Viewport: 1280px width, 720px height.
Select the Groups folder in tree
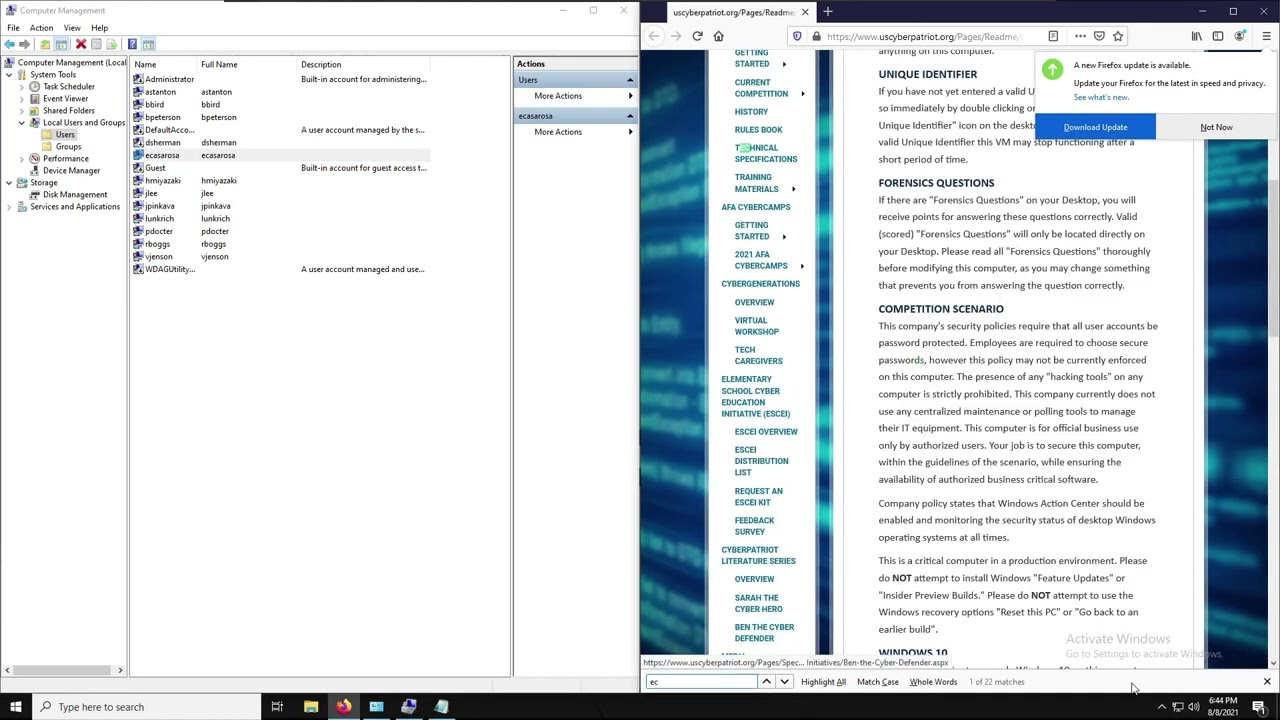(x=68, y=147)
